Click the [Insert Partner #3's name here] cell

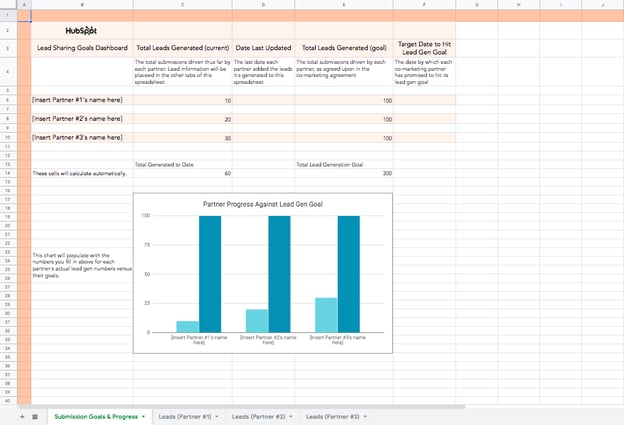[81, 137]
